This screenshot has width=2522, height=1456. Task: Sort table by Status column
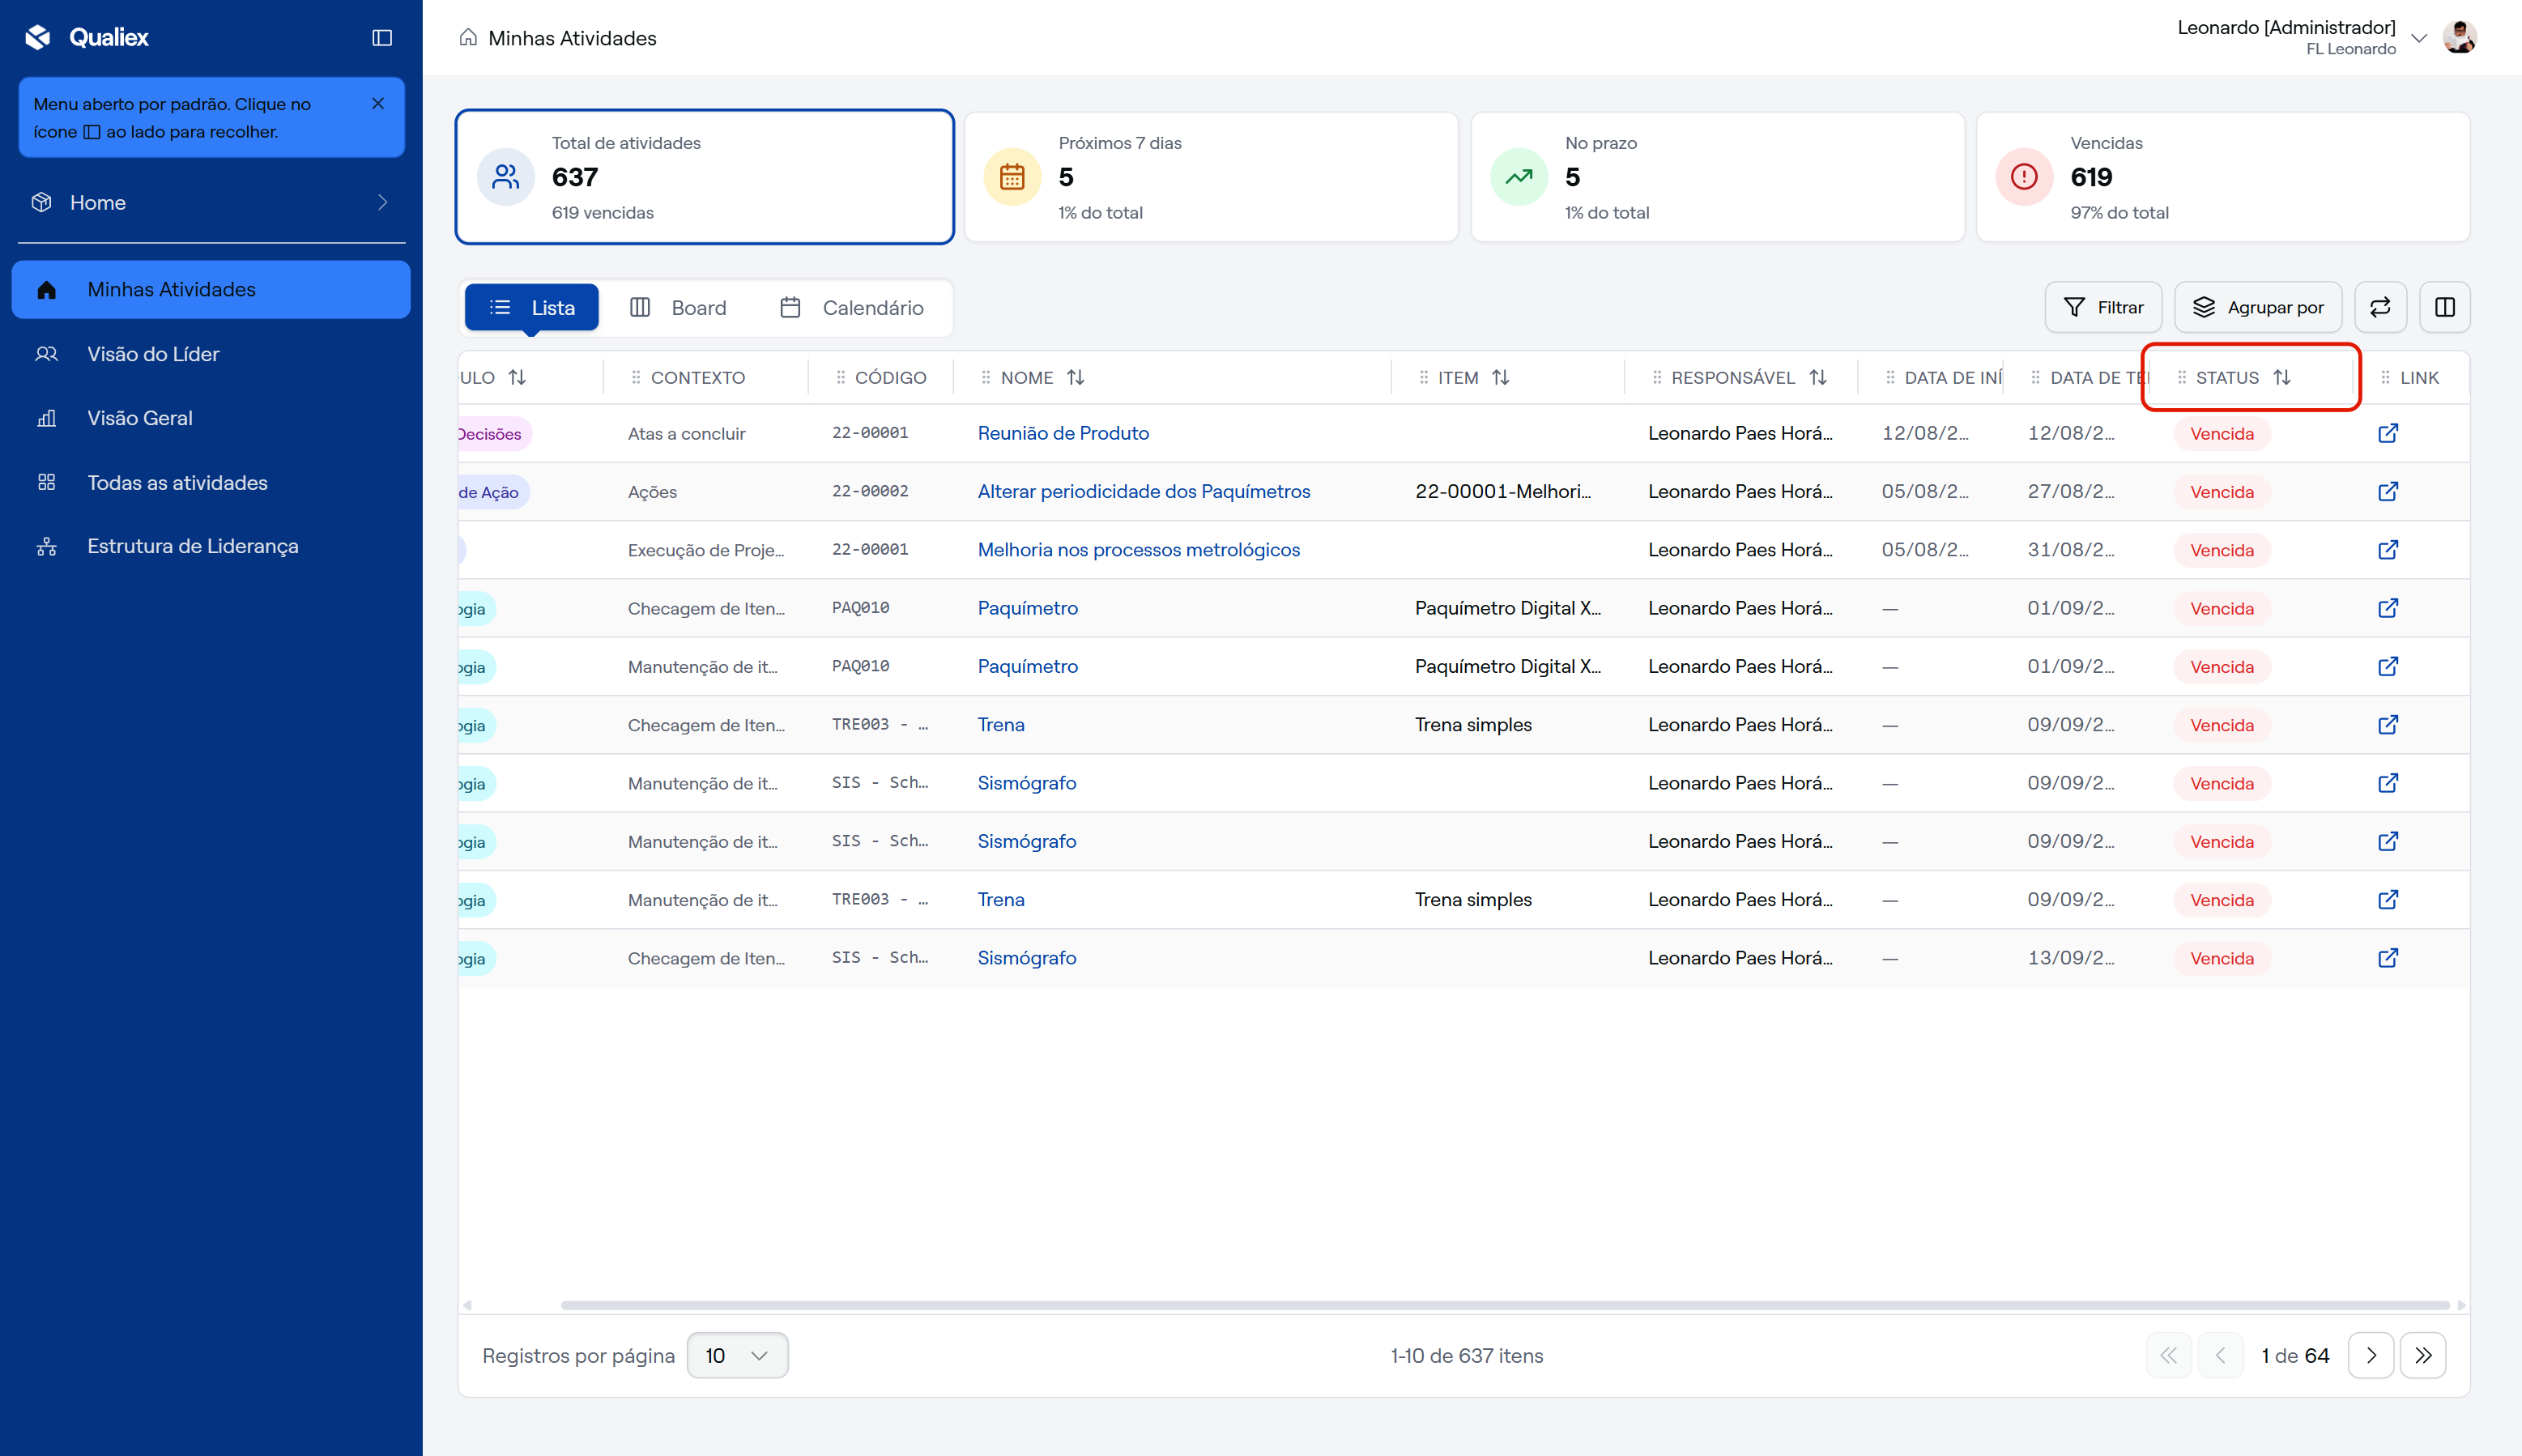click(x=2282, y=377)
